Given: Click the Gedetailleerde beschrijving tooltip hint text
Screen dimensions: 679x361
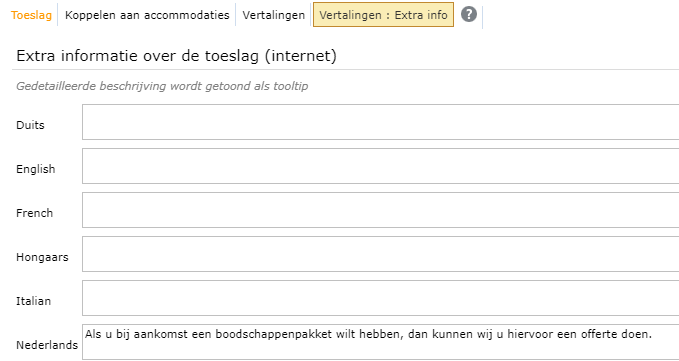Looking at the screenshot, I should 162,86.
